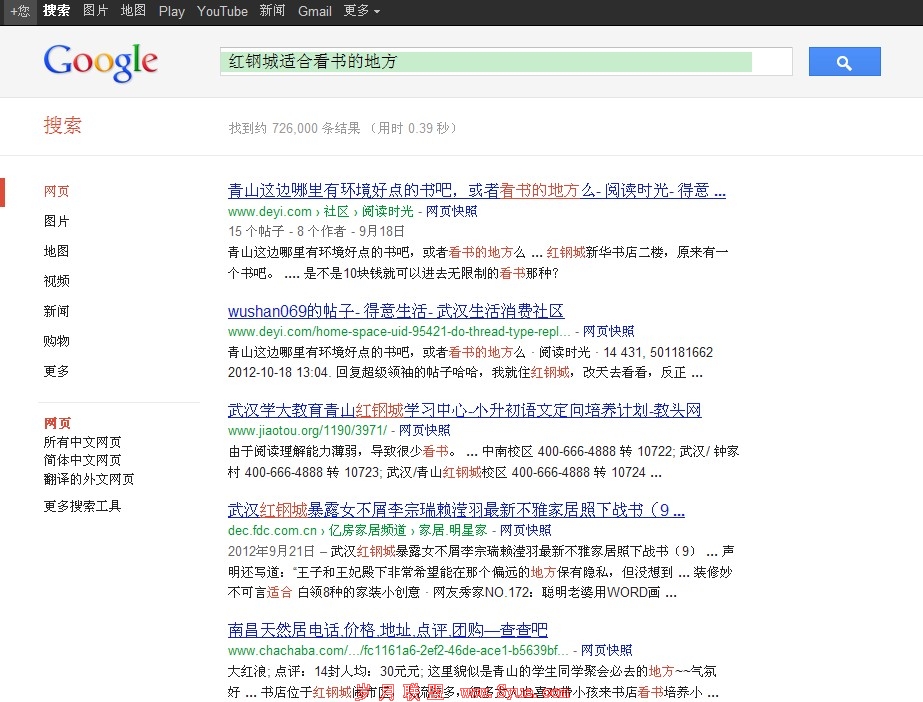Click the bold 网页 heading above language filters

click(57, 423)
